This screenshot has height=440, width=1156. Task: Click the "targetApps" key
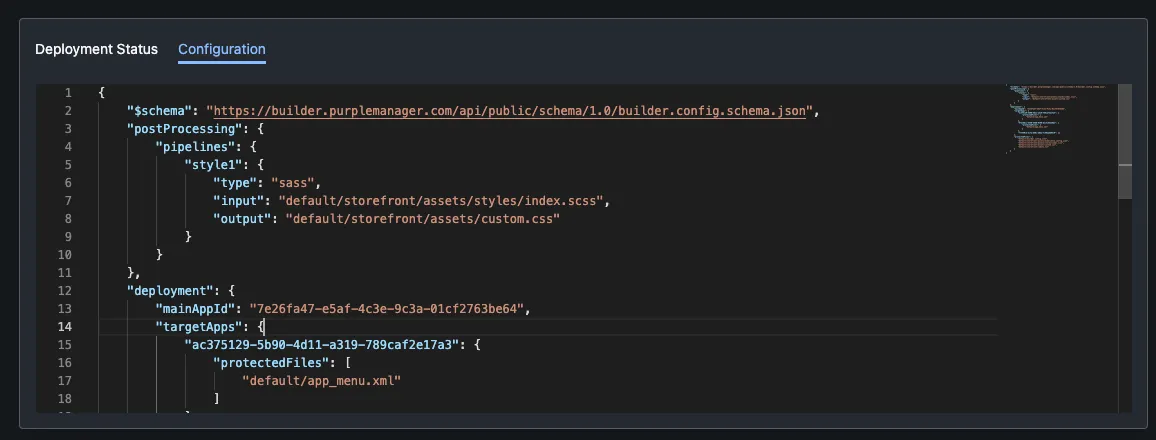(199, 326)
